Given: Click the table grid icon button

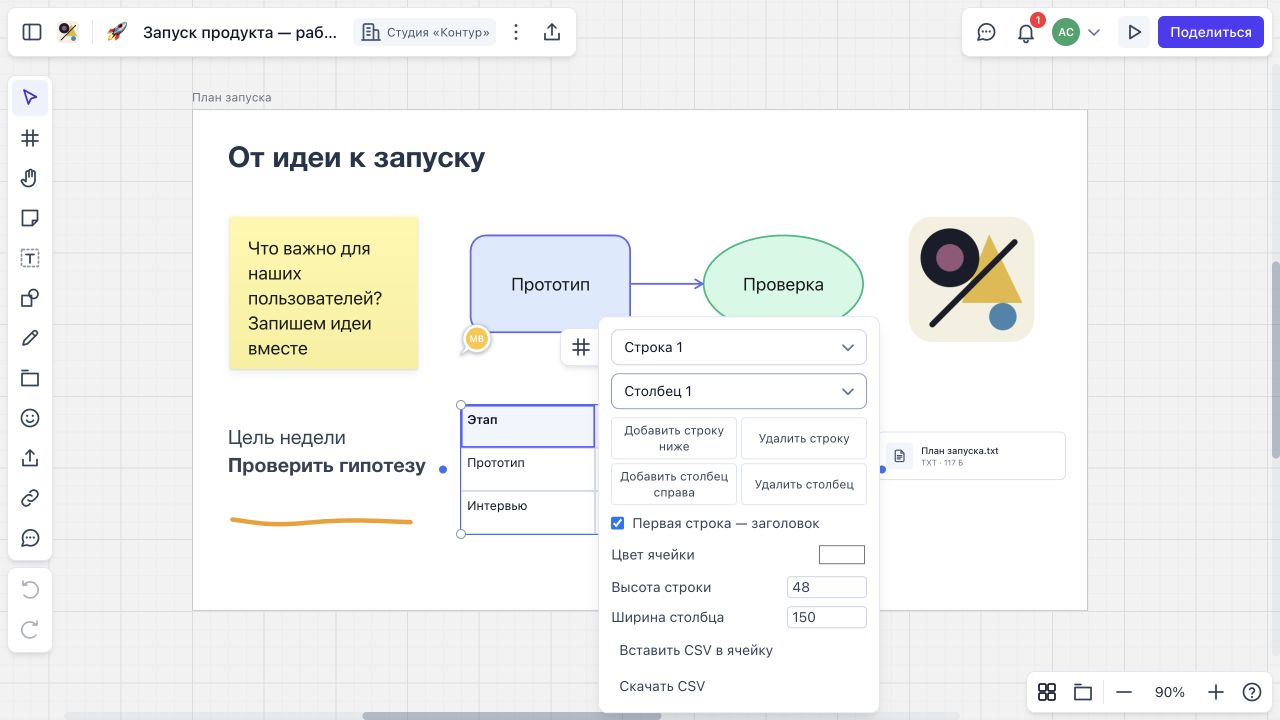Looking at the screenshot, I should (581, 347).
